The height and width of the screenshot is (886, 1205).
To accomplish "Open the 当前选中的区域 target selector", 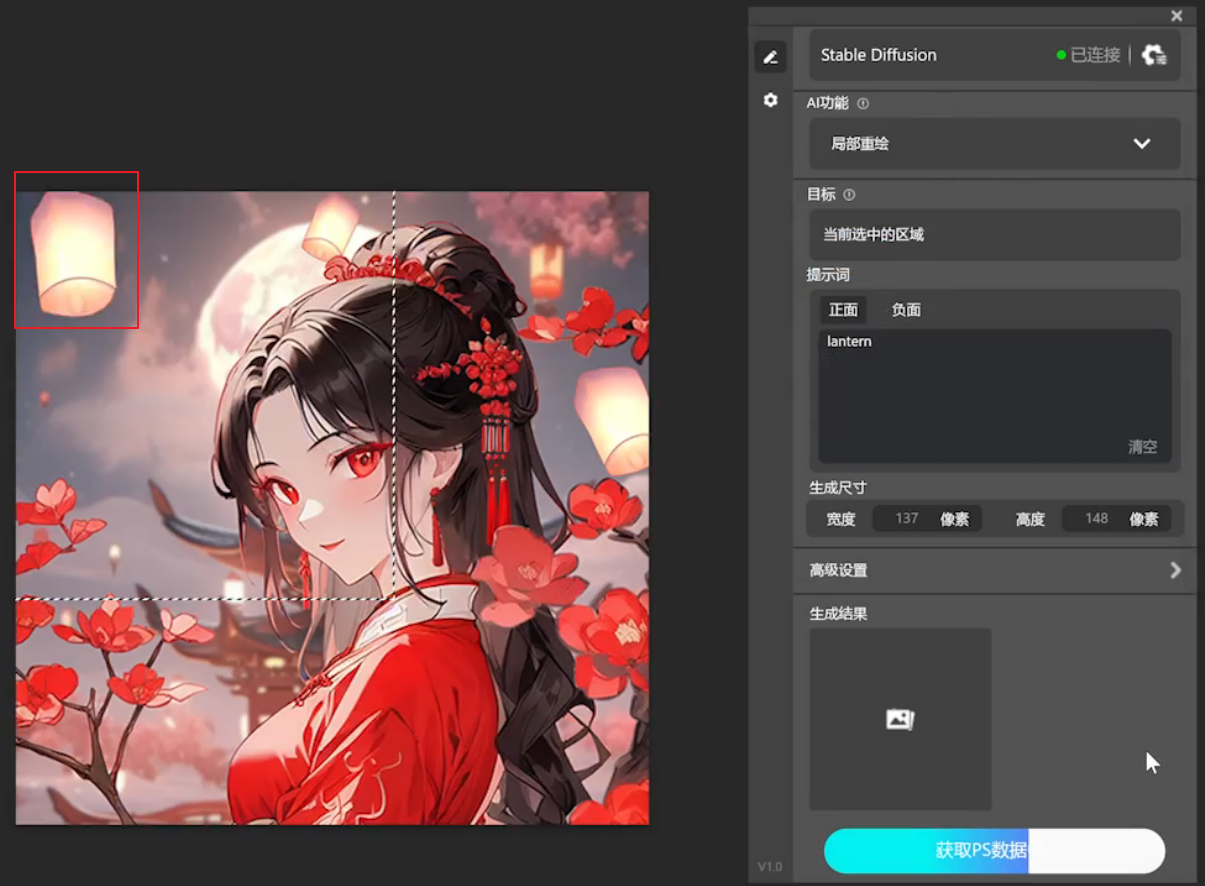I will point(994,235).
